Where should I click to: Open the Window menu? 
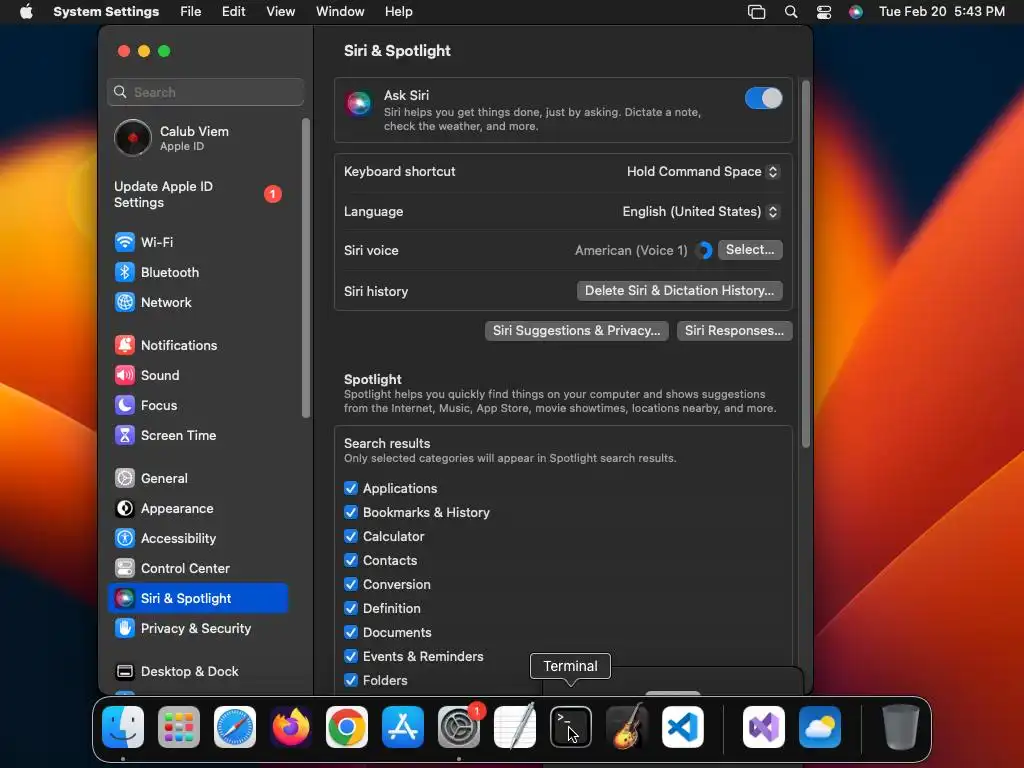(x=340, y=12)
